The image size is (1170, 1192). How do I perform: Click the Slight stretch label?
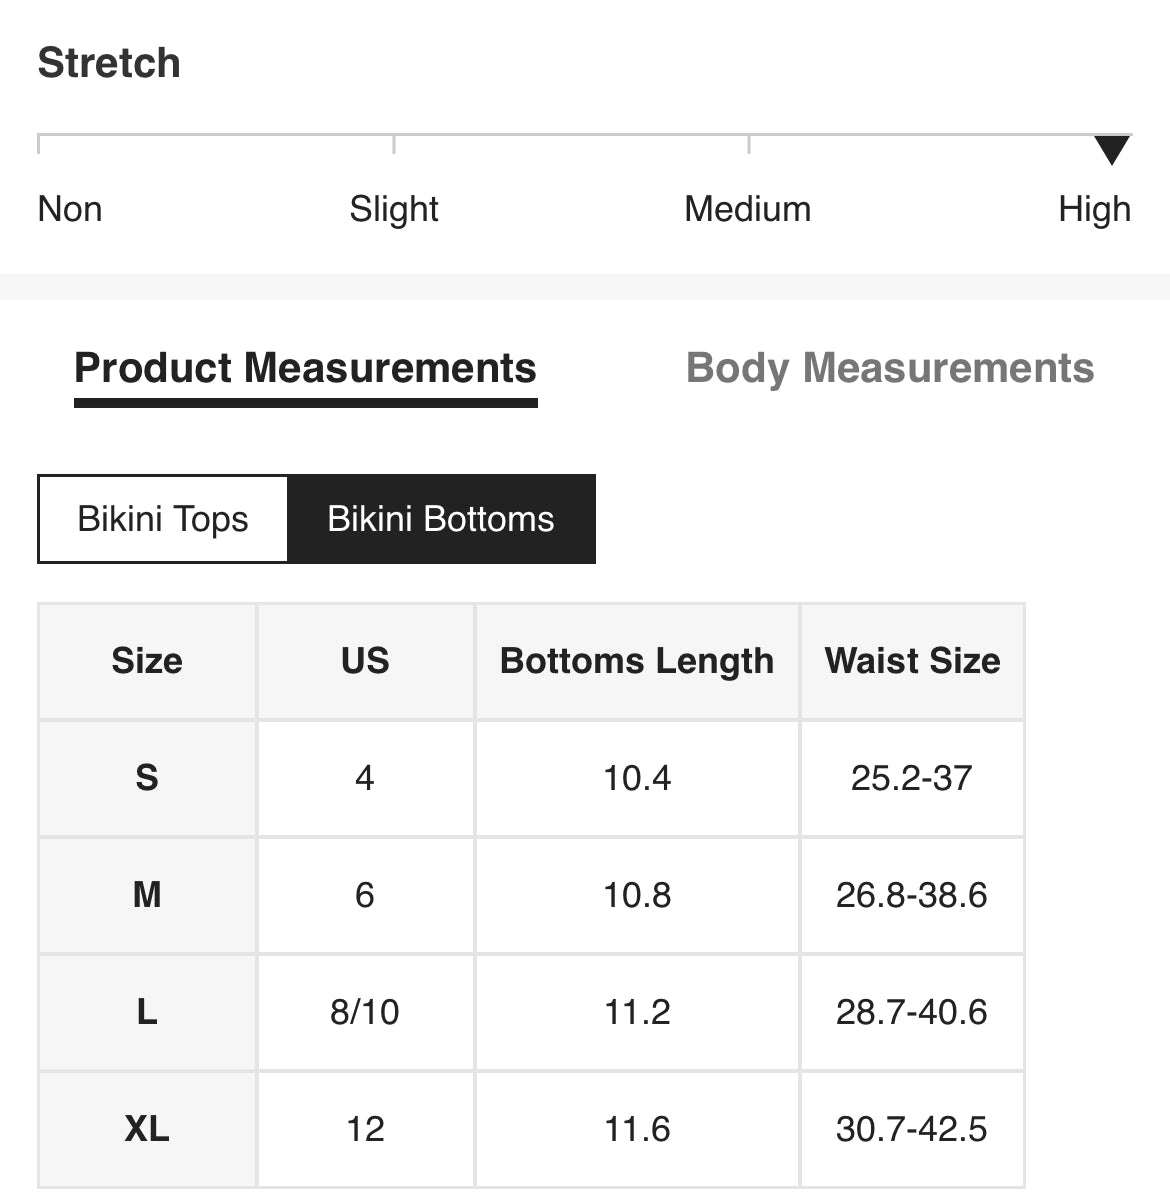394,209
